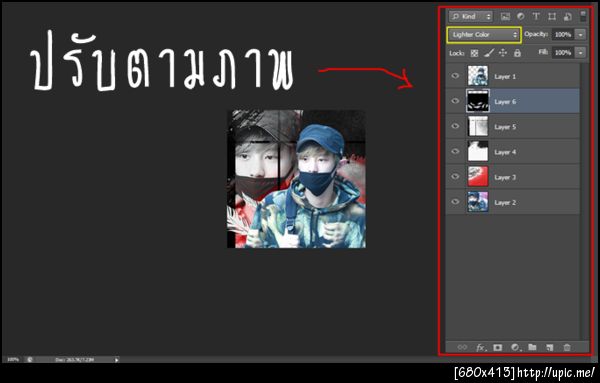Select the Layer 6 name
This screenshot has width=600, height=383.
[505, 102]
